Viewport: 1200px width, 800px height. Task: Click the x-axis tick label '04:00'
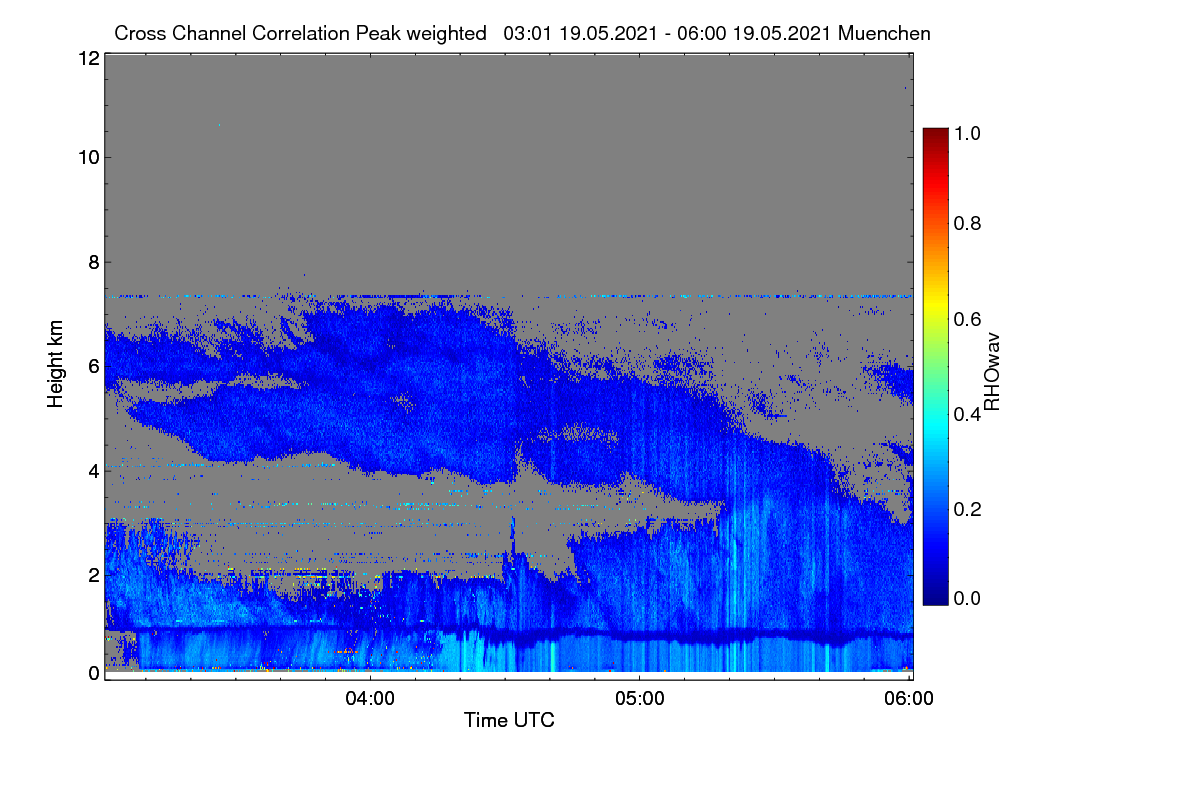pyautogui.click(x=370, y=699)
